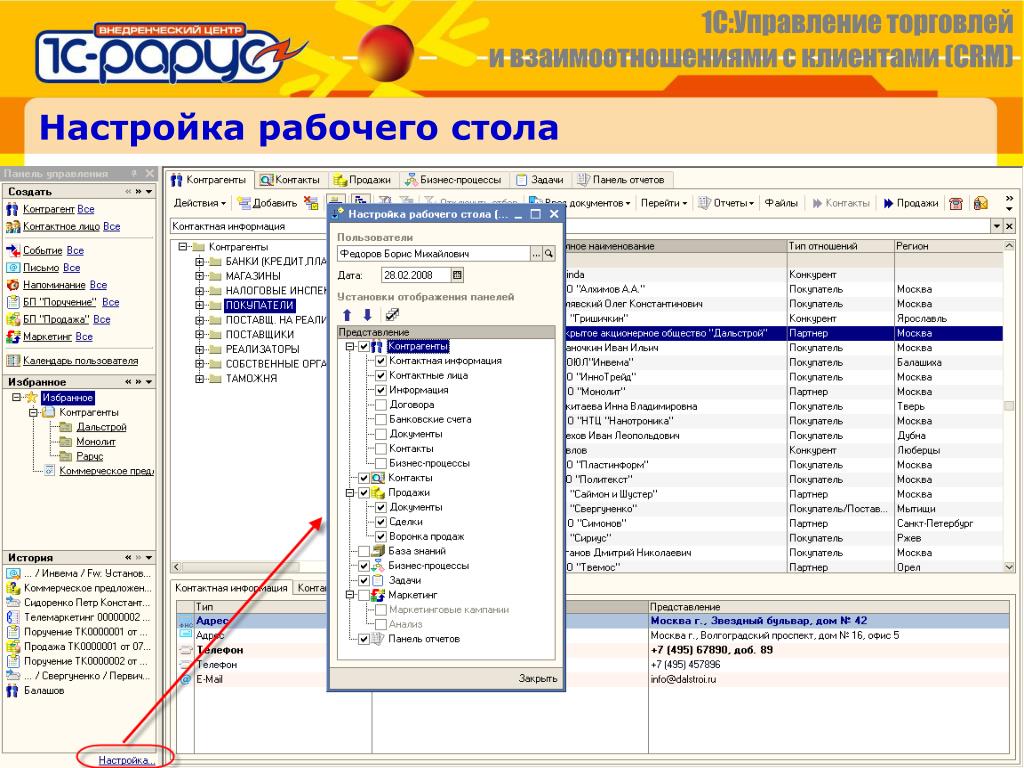Check the Банковские счета checkbox
1024x768 pixels.
[381, 419]
